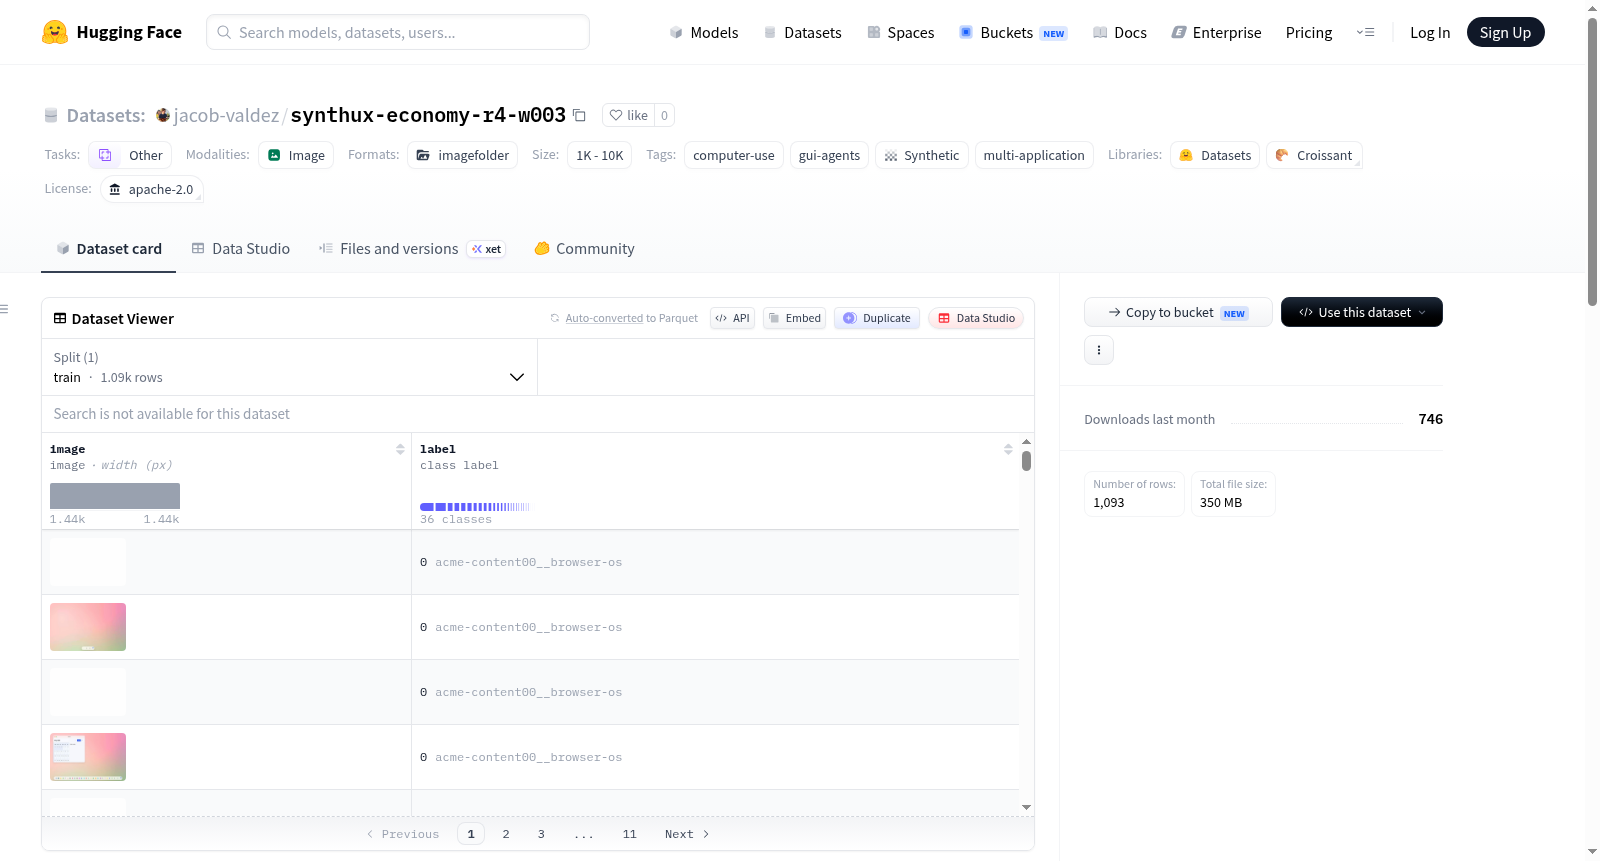This screenshot has width=1600, height=861.
Task: Click the Sign Up button
Action: click(1505, 32)
